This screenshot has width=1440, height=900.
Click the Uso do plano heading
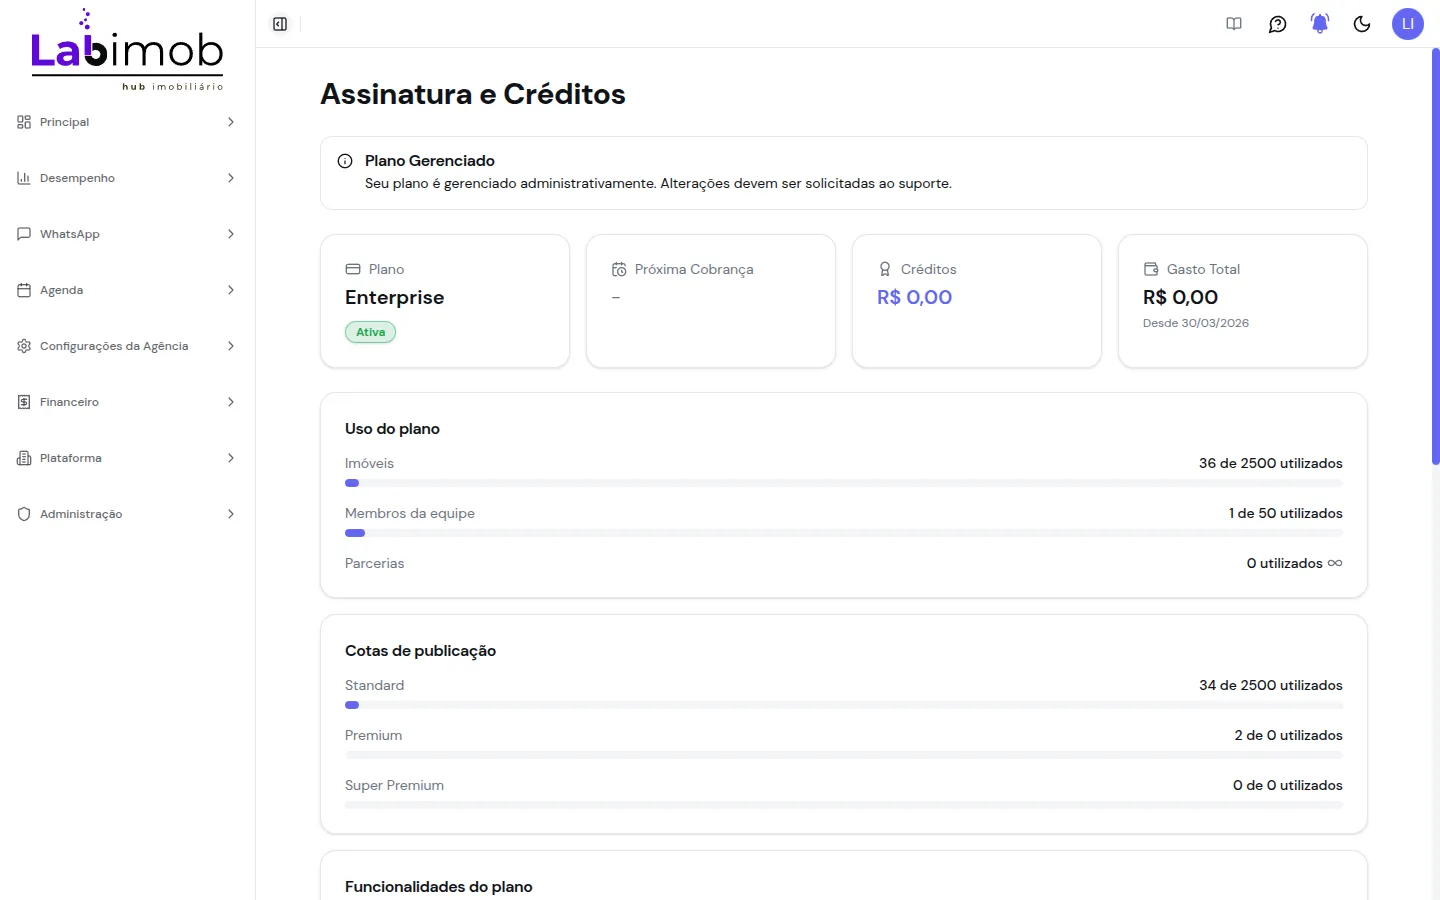click(392, 429)
